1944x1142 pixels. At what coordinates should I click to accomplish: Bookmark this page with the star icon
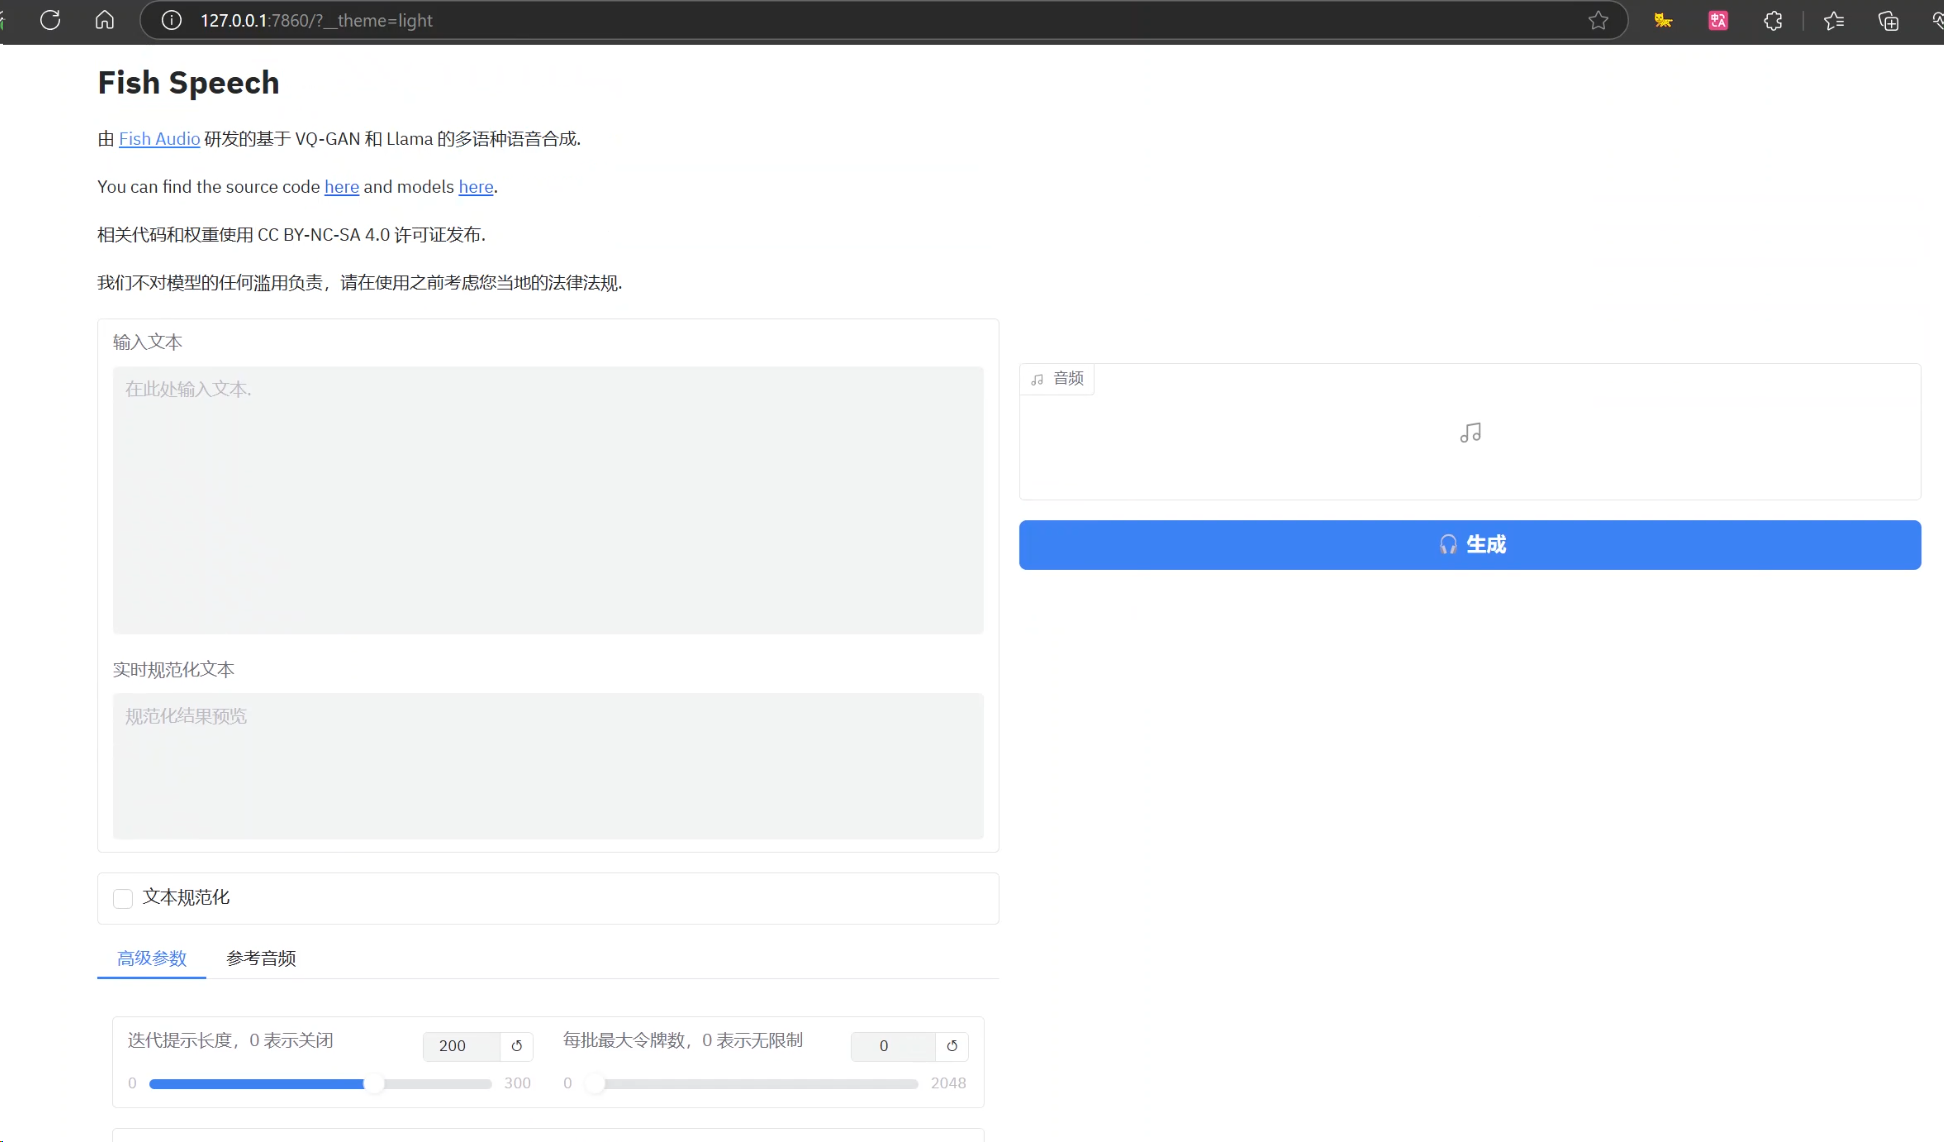point(1598,20)
